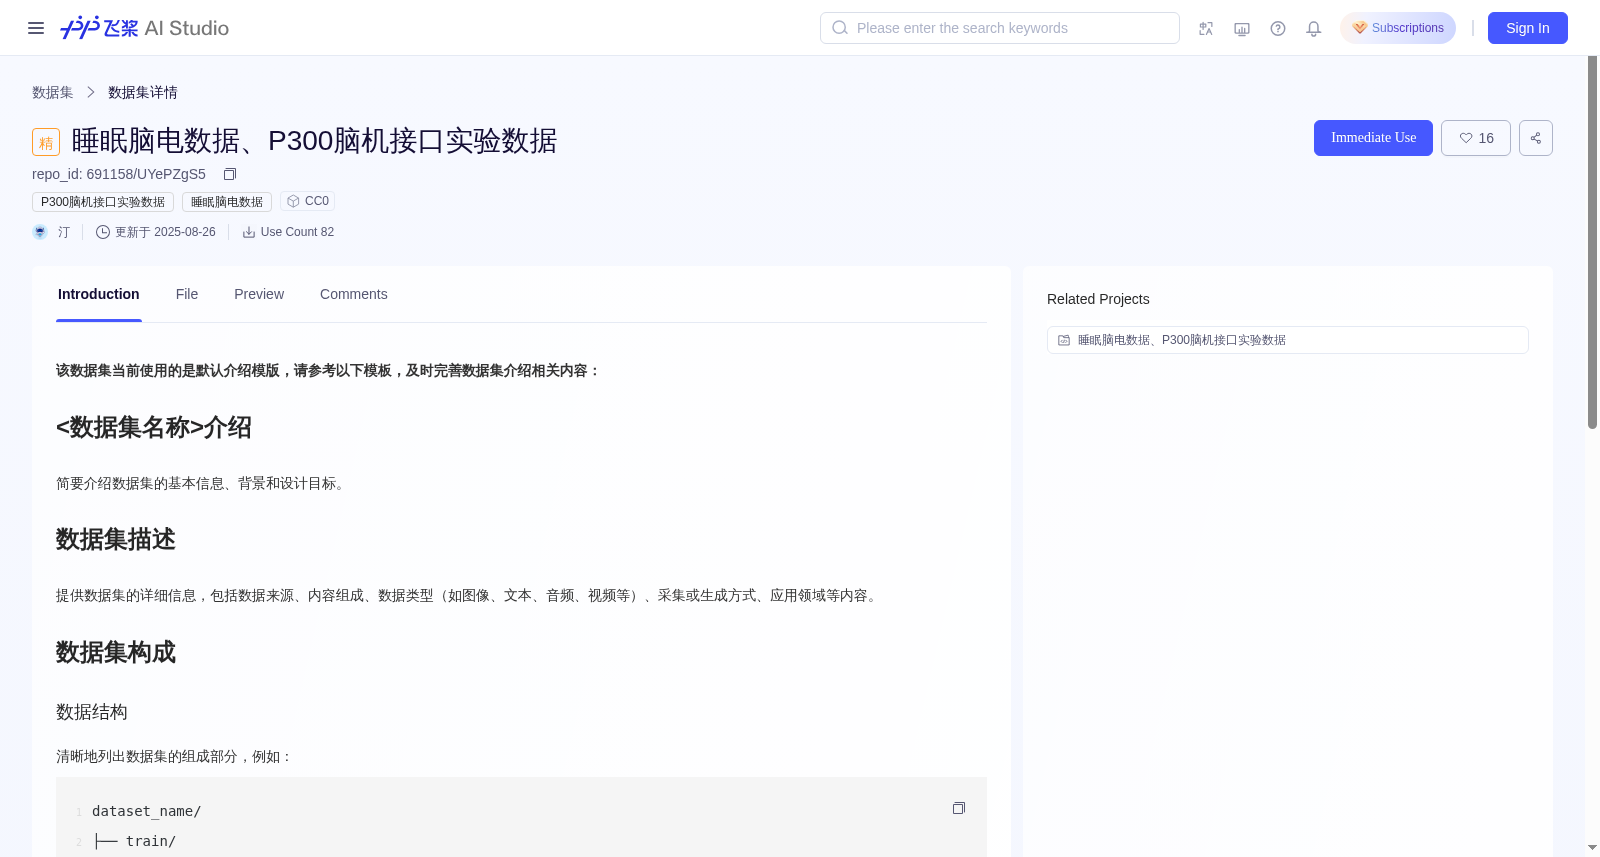Click the 数据集构成 heading
1600x857 pixels.
tap(116, 653)
